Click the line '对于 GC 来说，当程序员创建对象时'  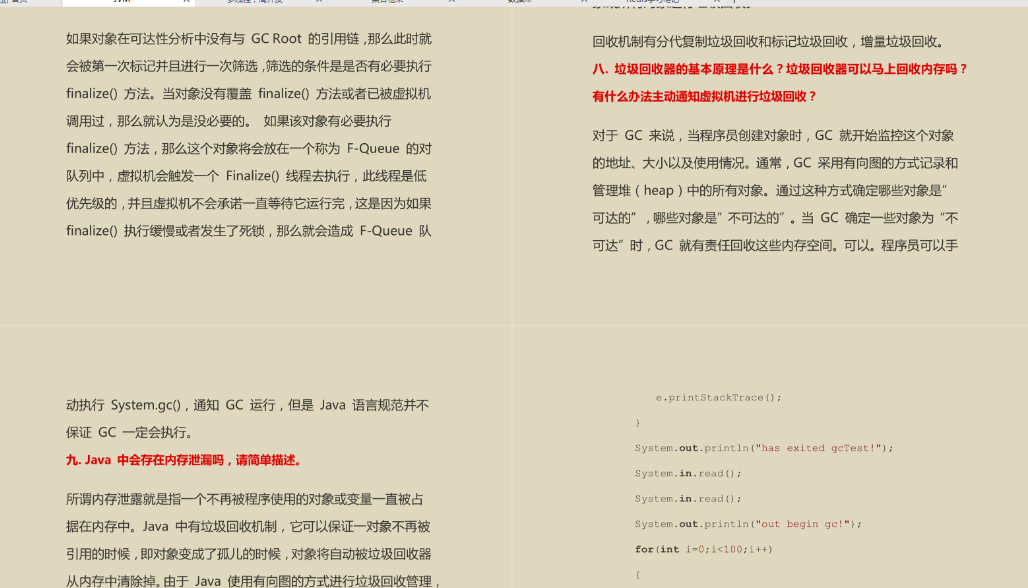click(x=773, y=136)
